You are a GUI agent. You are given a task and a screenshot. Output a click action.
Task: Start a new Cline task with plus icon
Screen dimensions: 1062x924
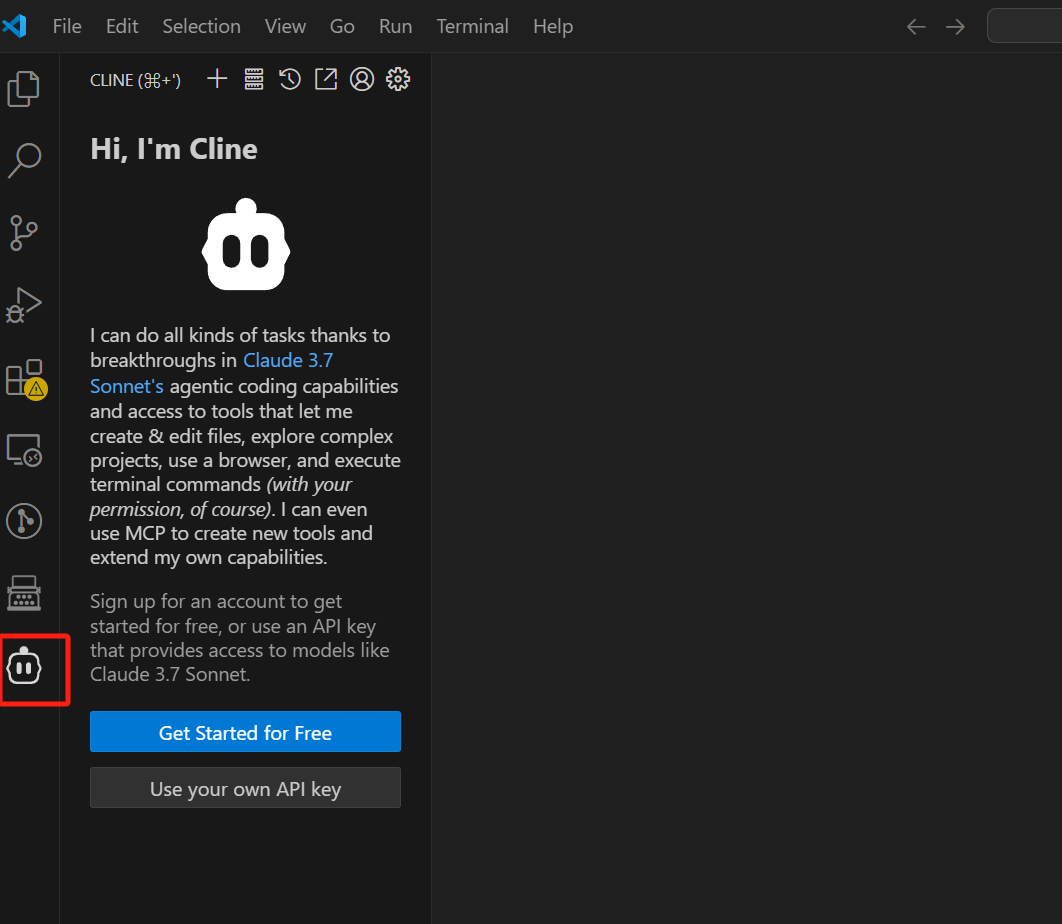click(x=217, y=79)
